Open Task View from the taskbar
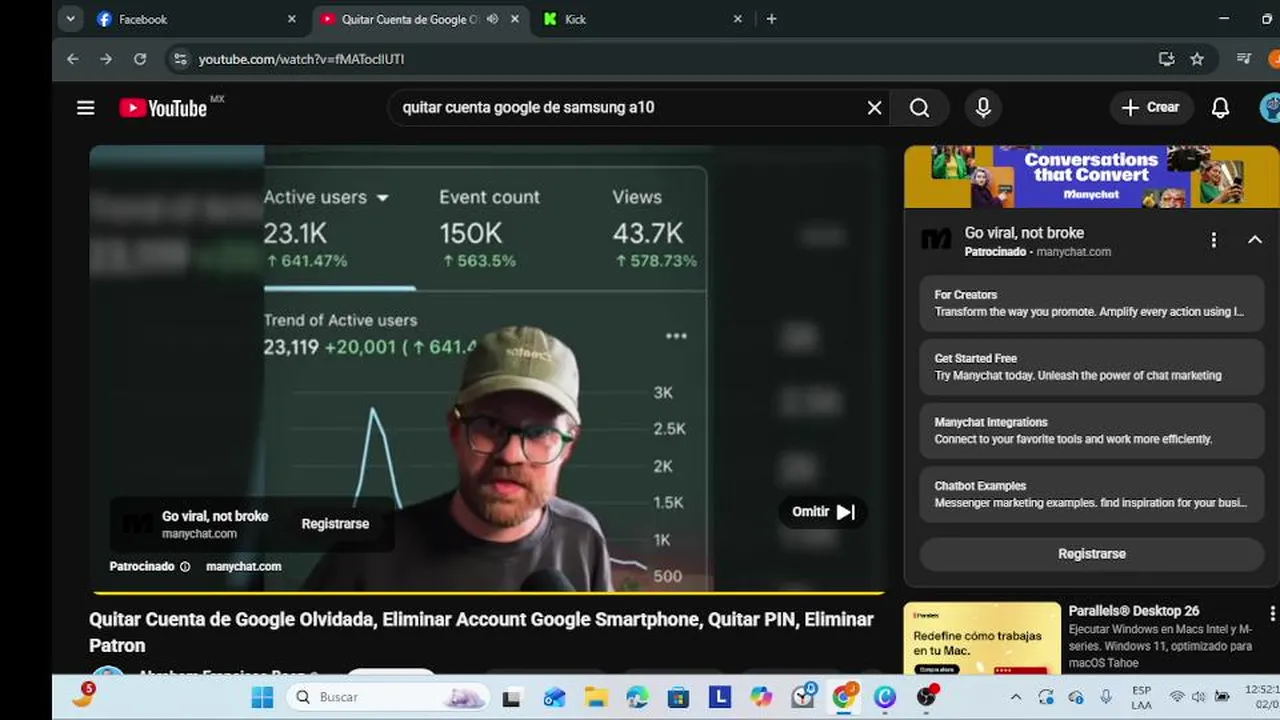Screen dimensions: 1280x720 pyautogui.click(x=511, y=697)
